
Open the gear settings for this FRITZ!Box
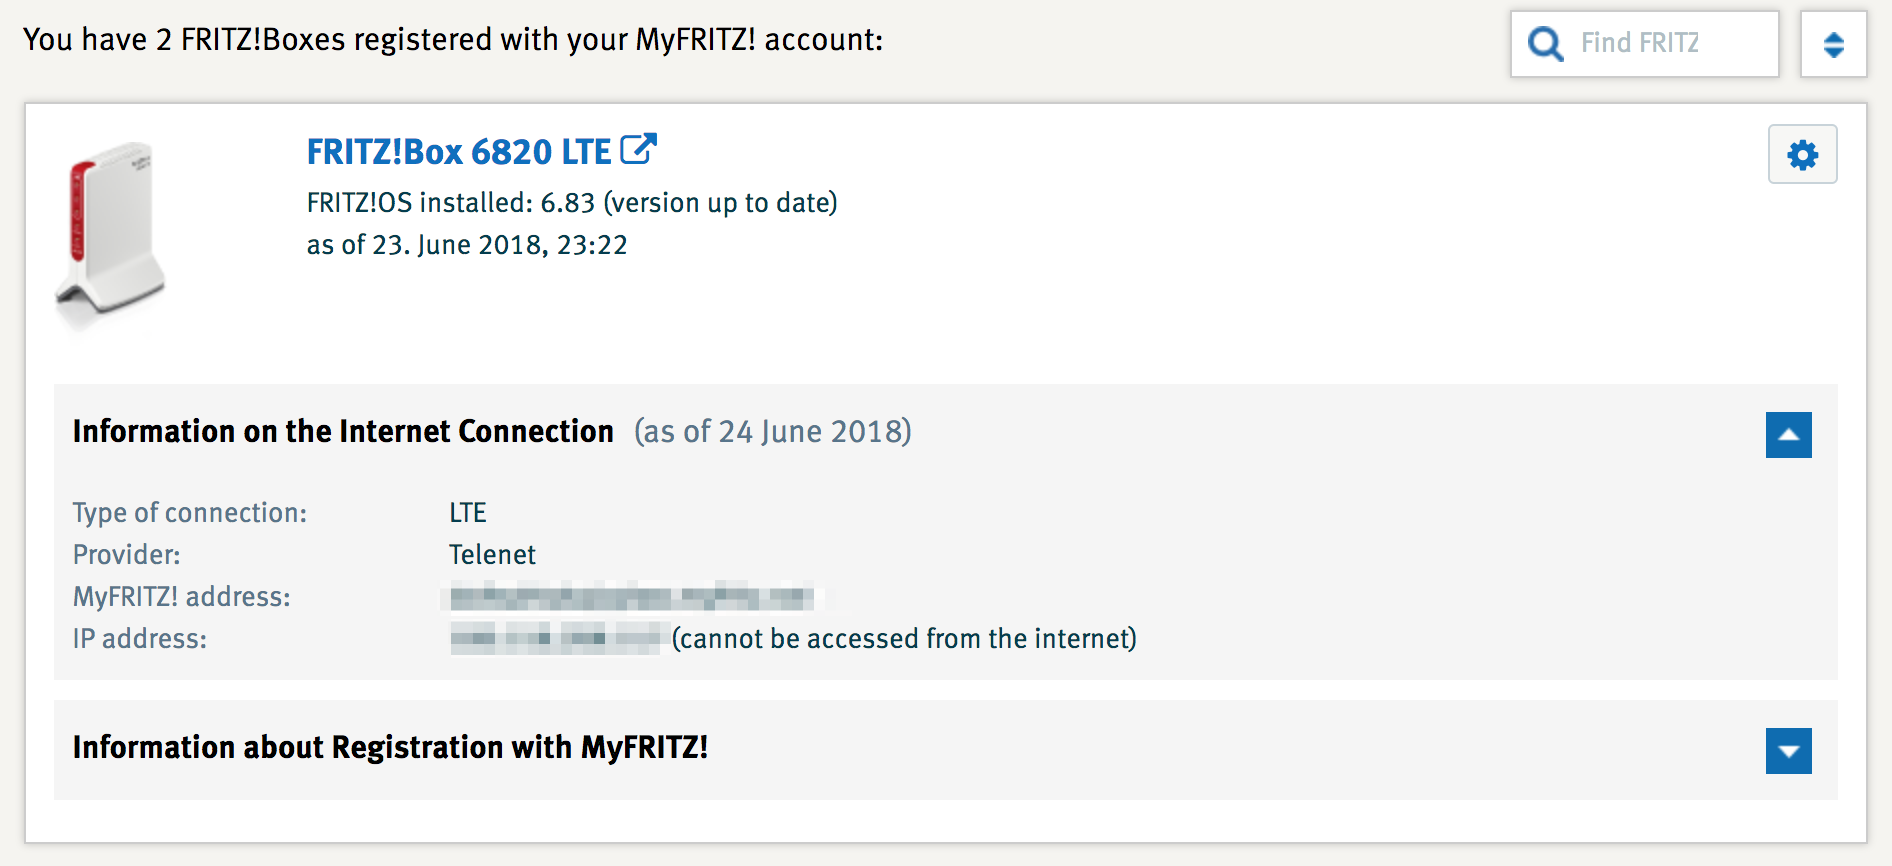tap(1802, 155)
